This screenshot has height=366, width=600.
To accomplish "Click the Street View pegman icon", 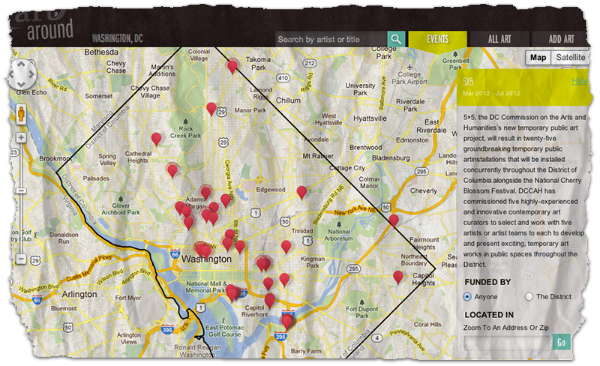I will tap(21, 114).
